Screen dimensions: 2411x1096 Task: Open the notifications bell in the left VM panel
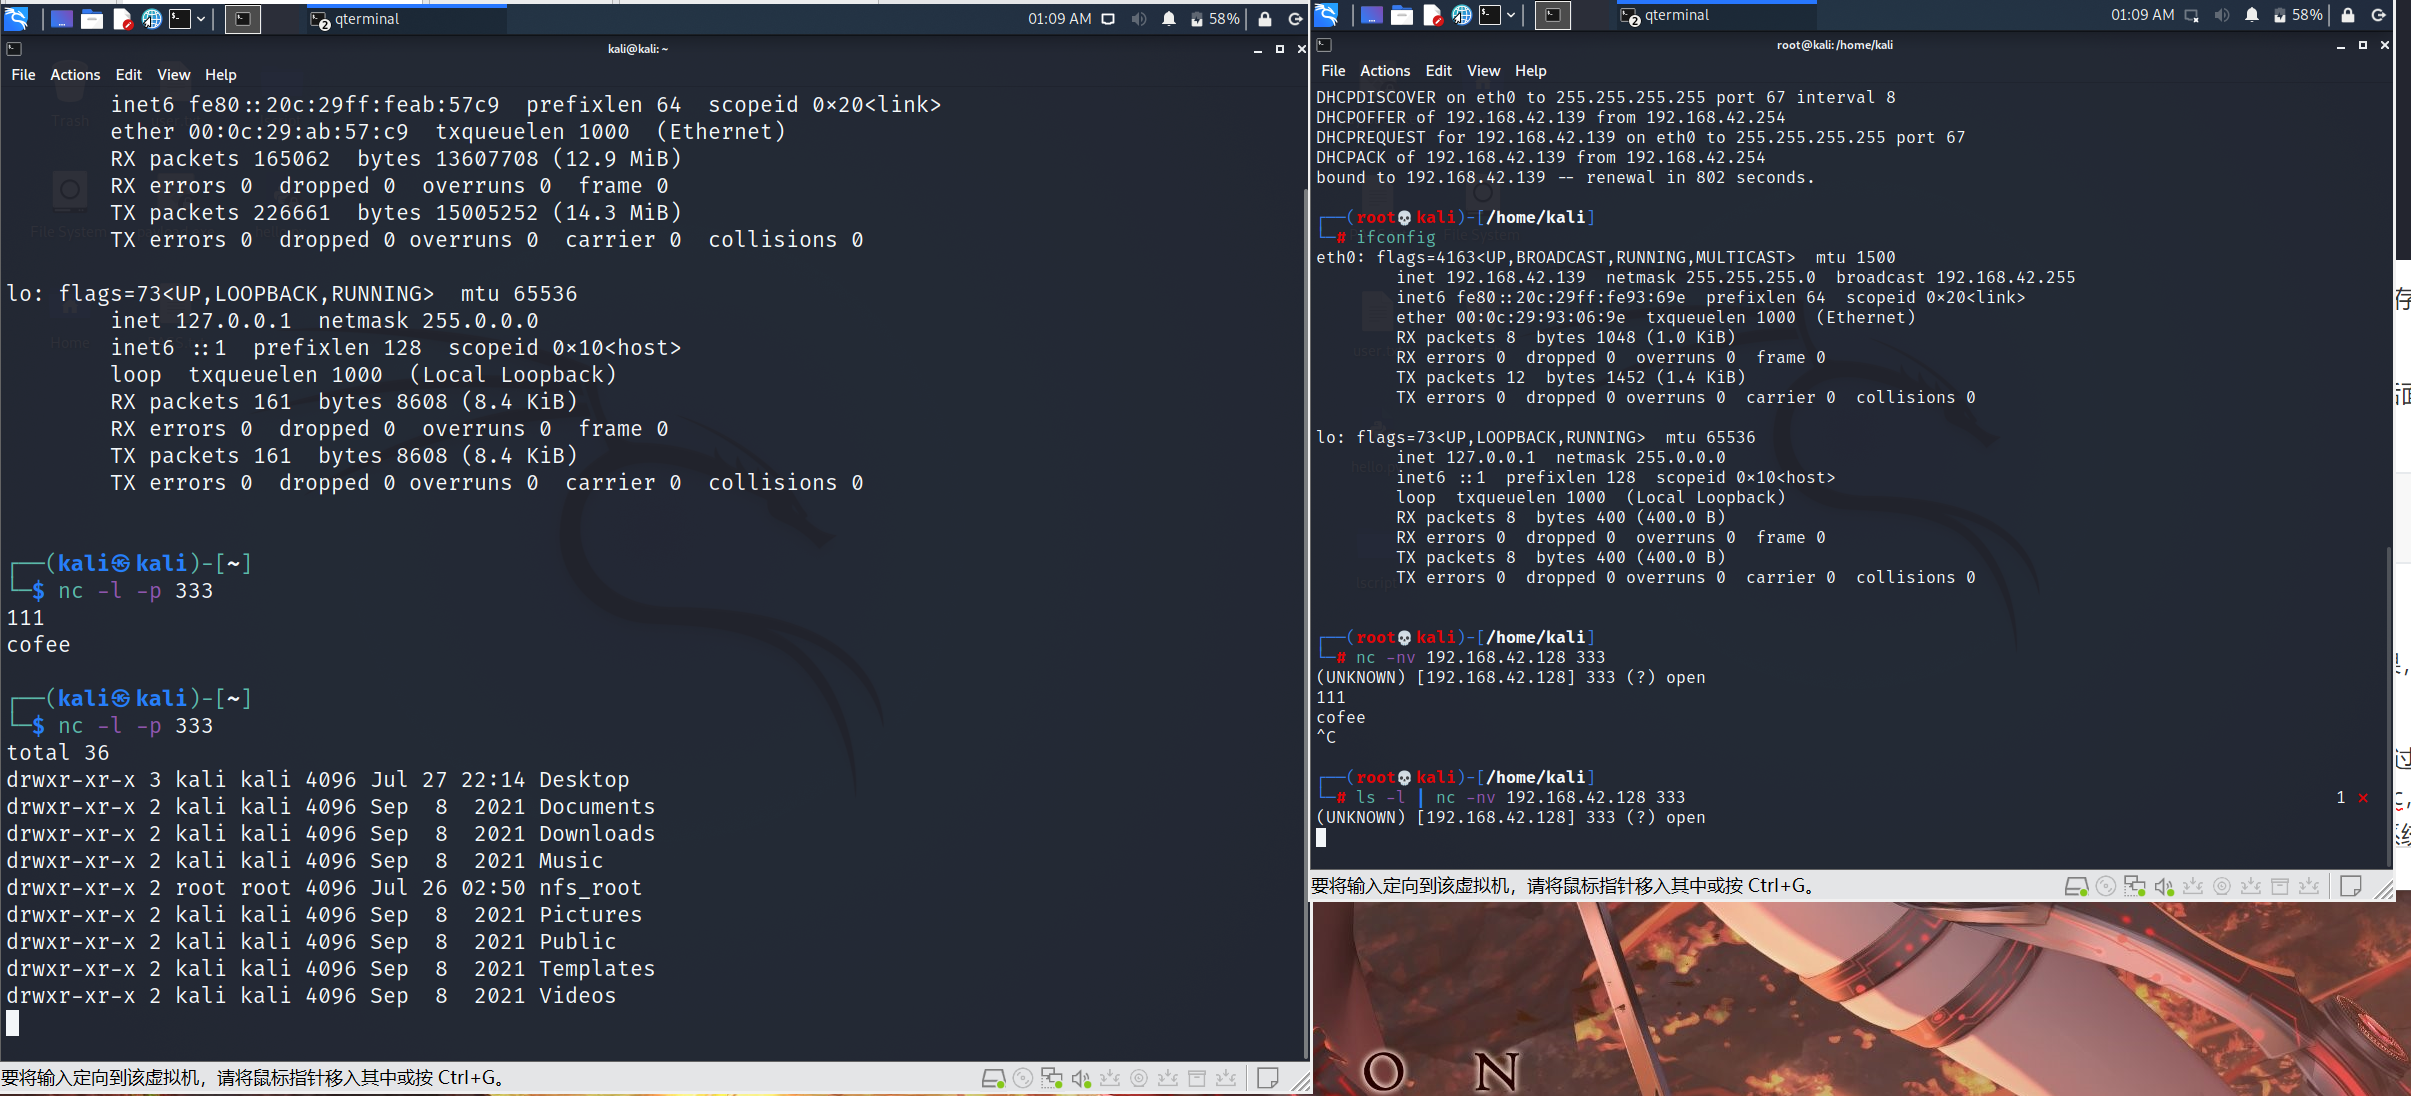(x=1169, y=19)
